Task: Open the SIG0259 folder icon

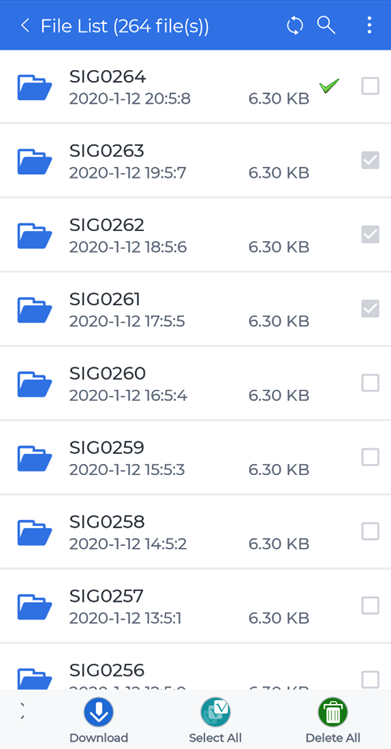Action: [x=34, y=458]
